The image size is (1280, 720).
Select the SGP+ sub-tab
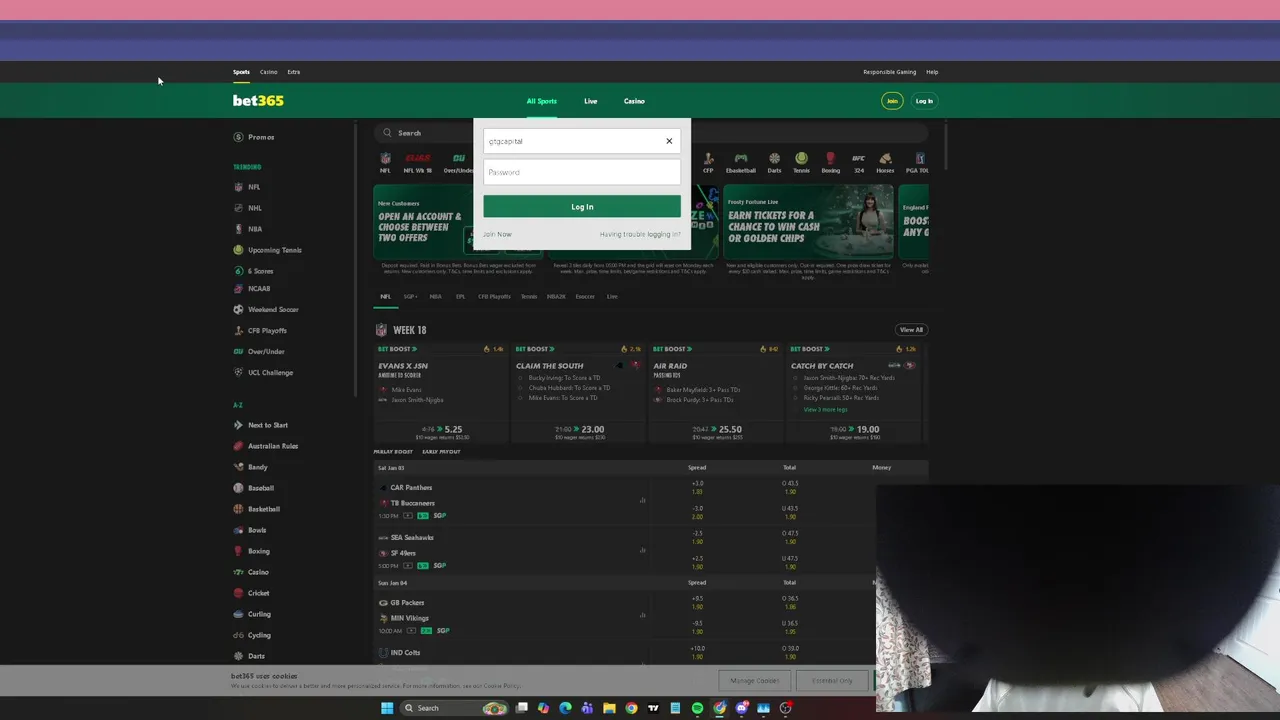pos(411,297)
